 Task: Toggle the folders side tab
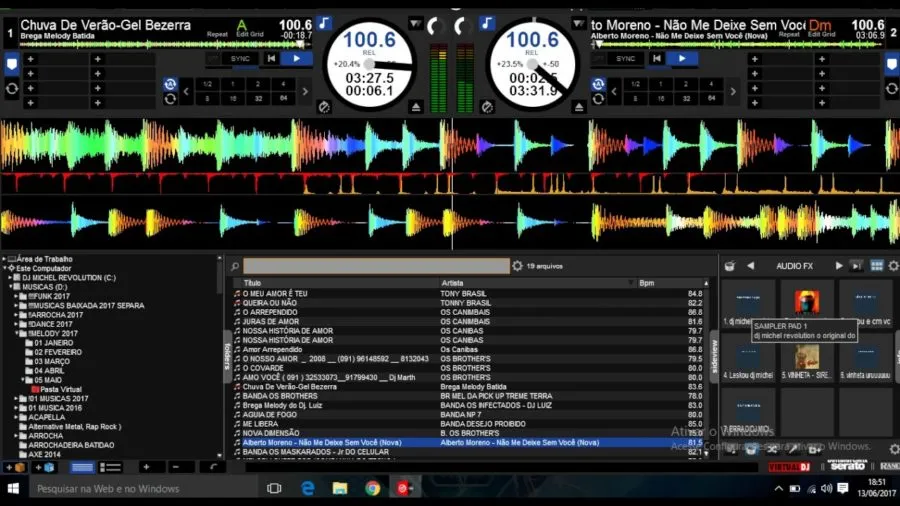point(227,356)
